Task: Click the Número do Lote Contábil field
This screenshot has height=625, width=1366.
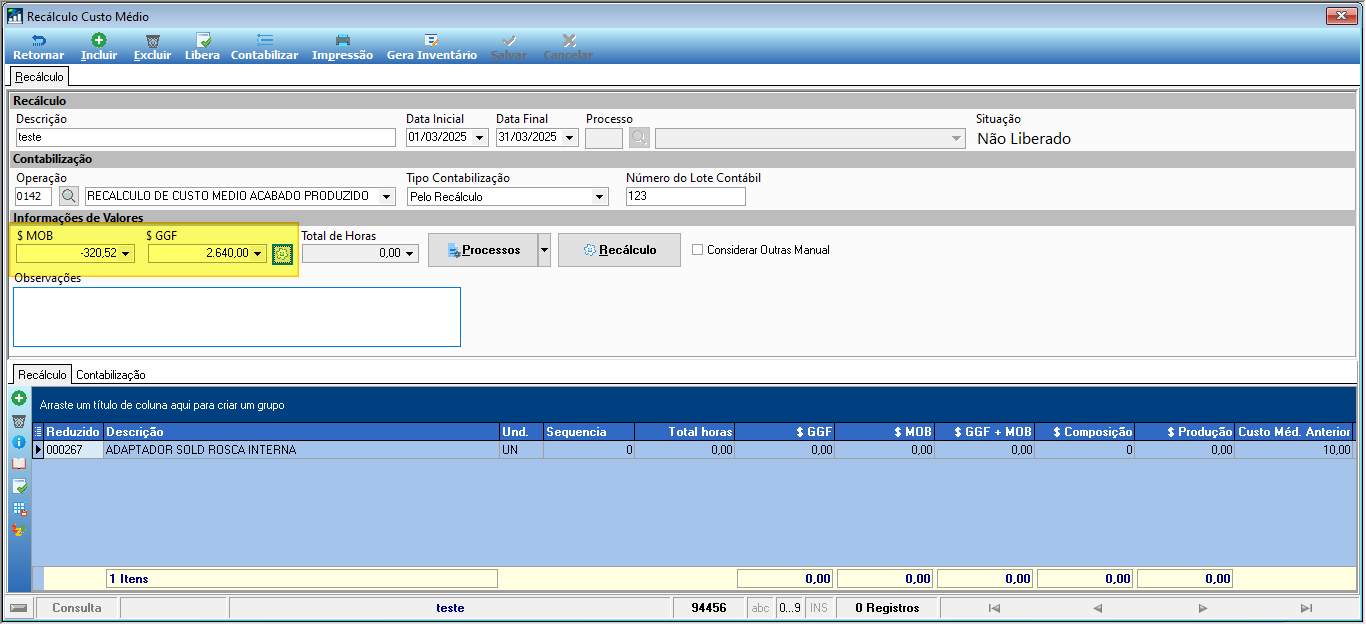Action: click(686, 197)
